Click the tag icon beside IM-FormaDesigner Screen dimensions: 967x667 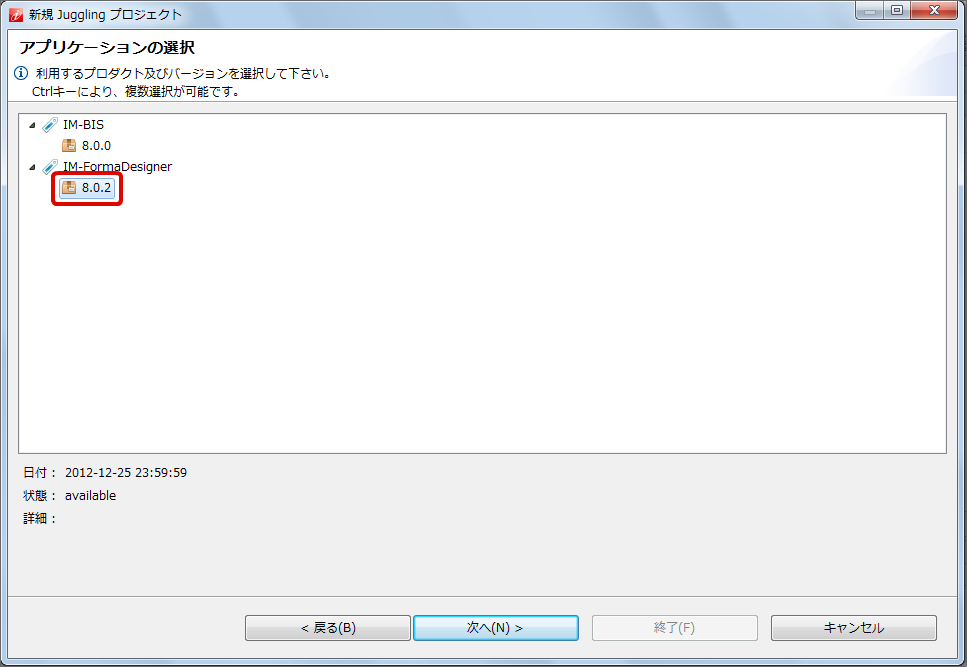[50, 166]
